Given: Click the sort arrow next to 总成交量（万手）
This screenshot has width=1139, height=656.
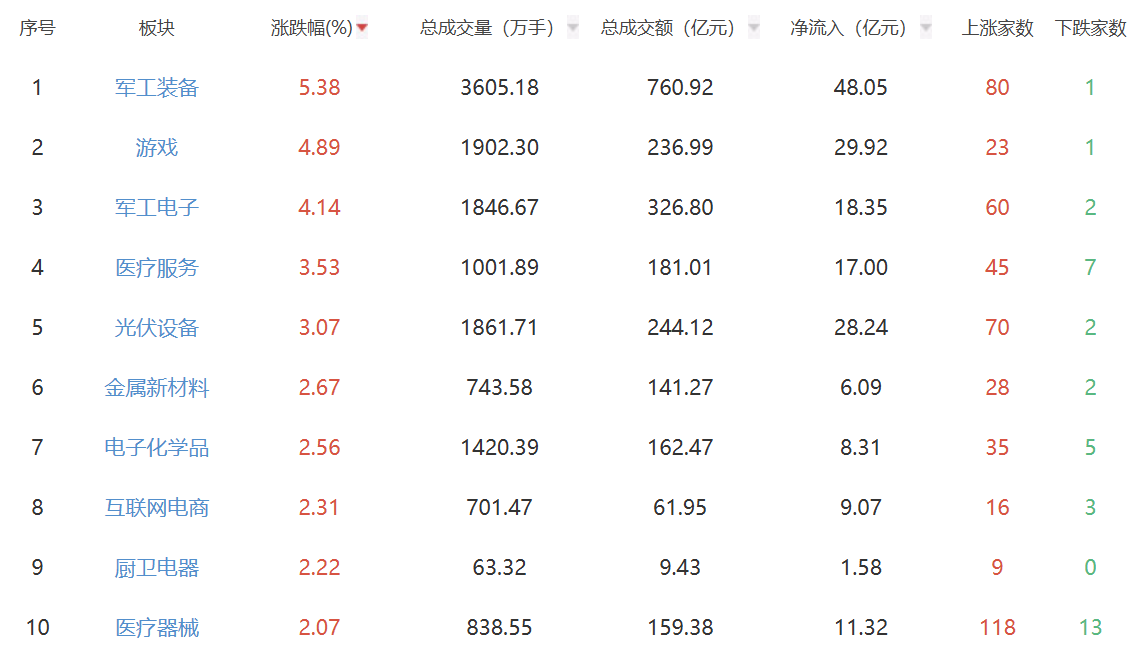Looking at the screenshot, I should 573,28.
